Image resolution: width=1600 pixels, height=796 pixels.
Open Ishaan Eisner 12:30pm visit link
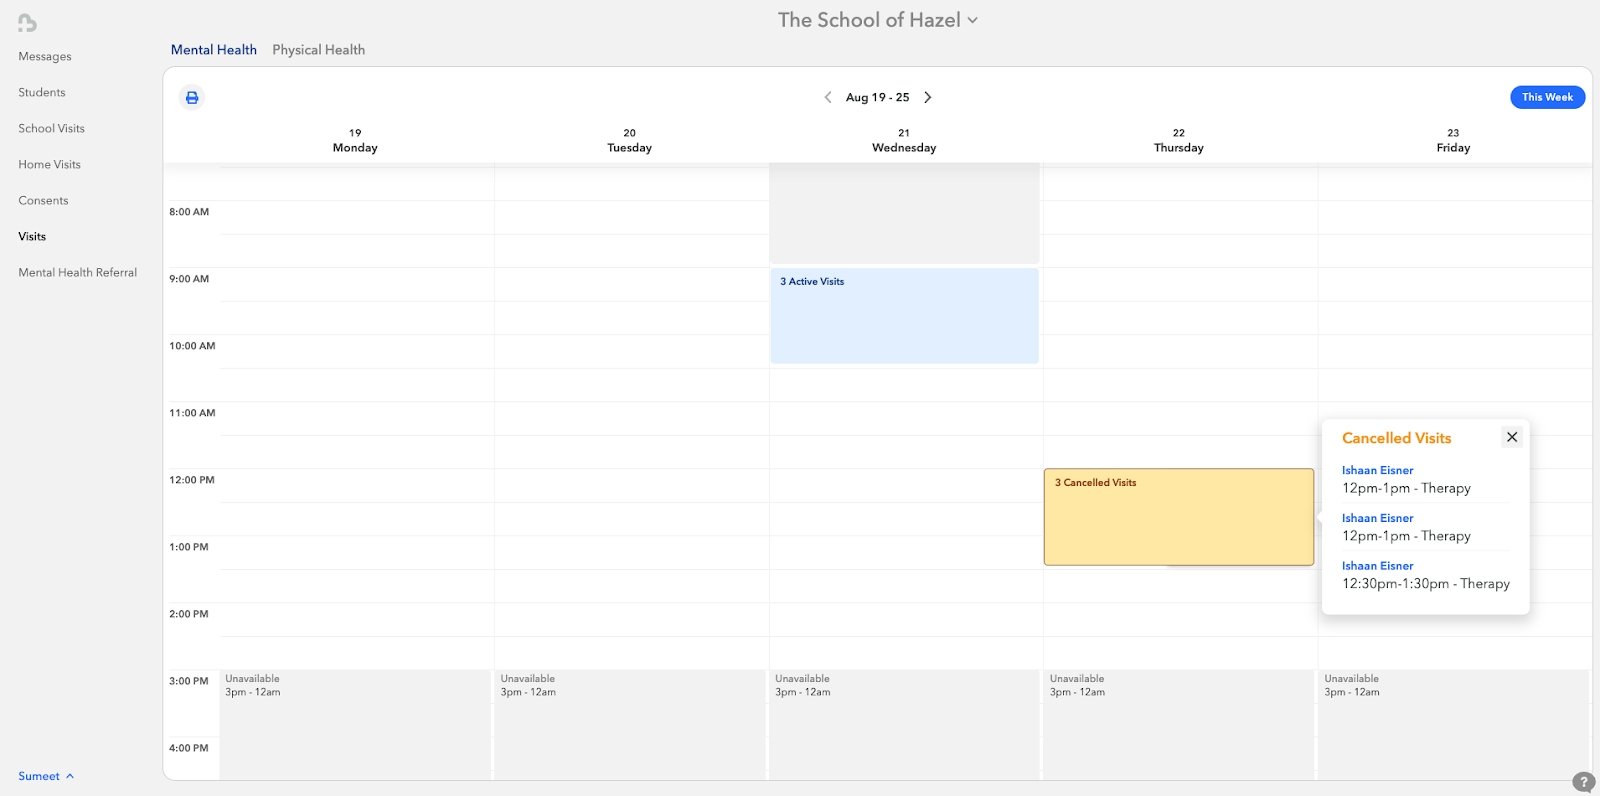pos(1377,566)
